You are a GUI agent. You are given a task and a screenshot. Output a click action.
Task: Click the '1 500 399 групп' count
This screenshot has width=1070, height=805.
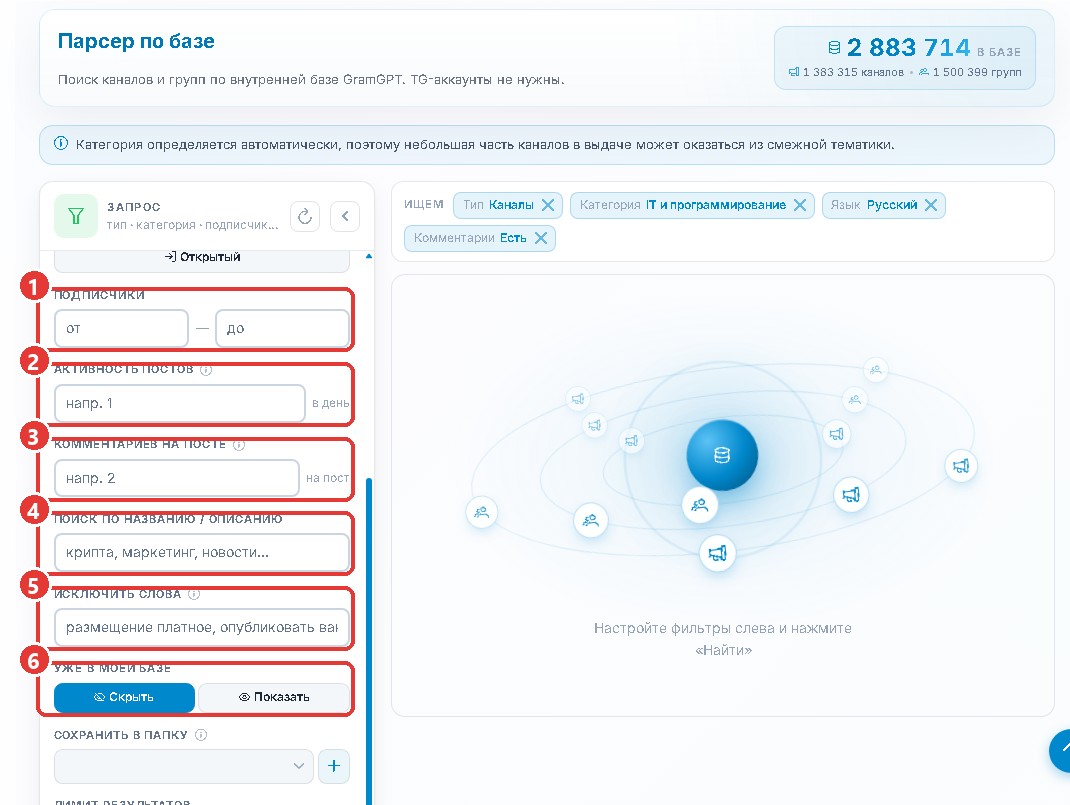coord(977,72)
